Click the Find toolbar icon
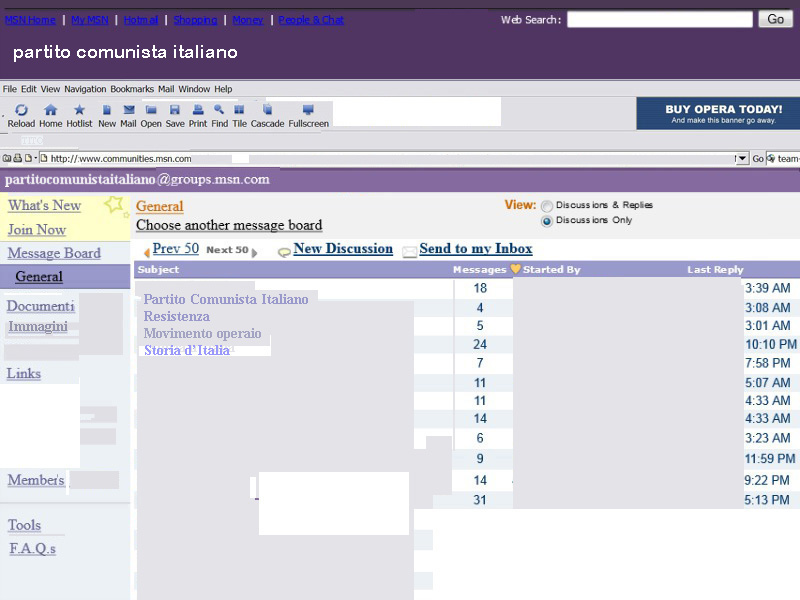 219,110
